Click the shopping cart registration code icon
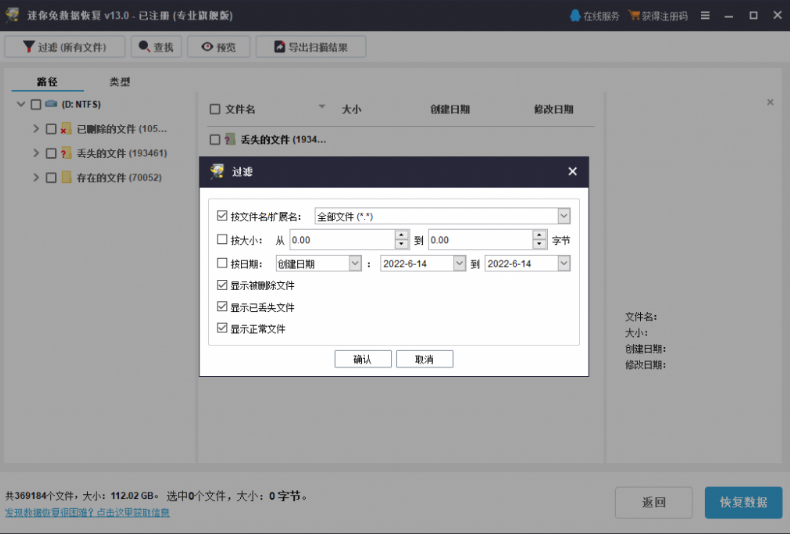 click(634, 16)
